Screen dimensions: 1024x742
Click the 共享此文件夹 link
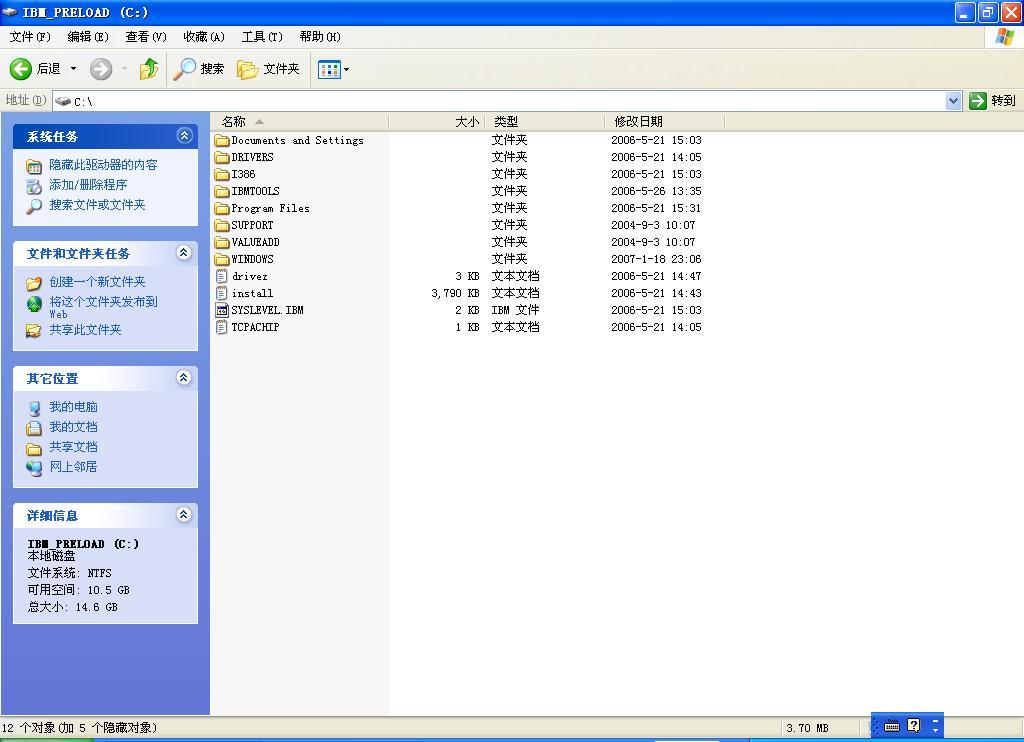(x=86, y=330)
